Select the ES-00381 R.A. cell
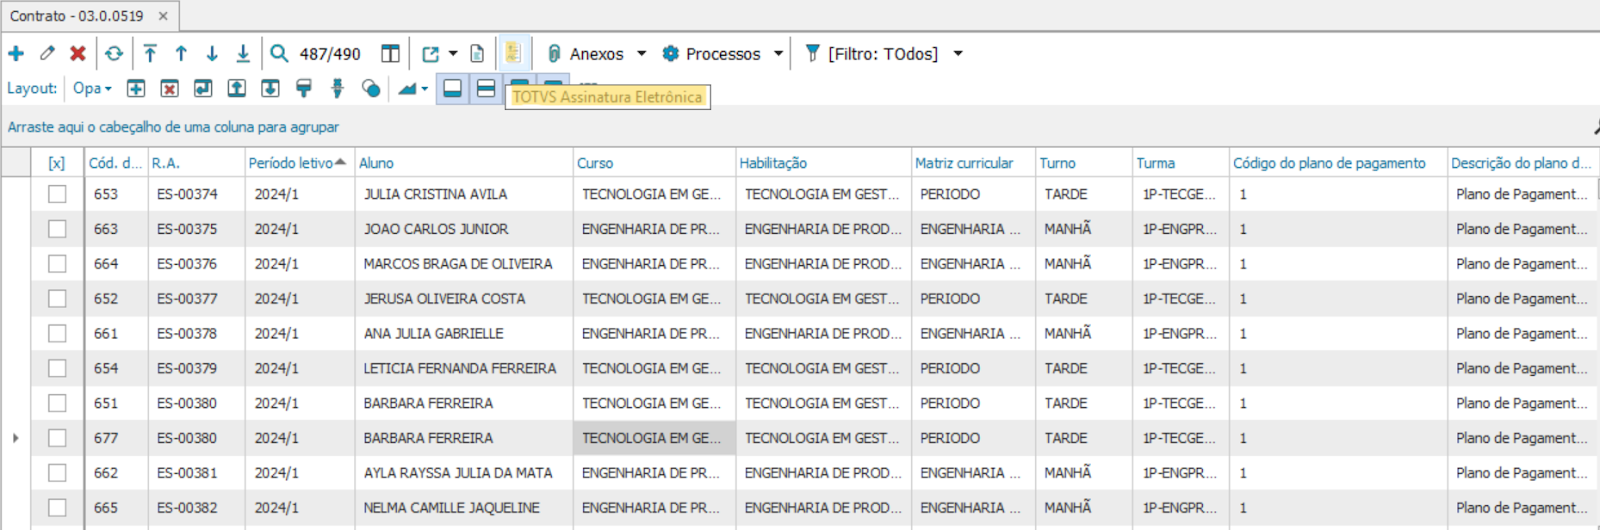 click(196, 473)
